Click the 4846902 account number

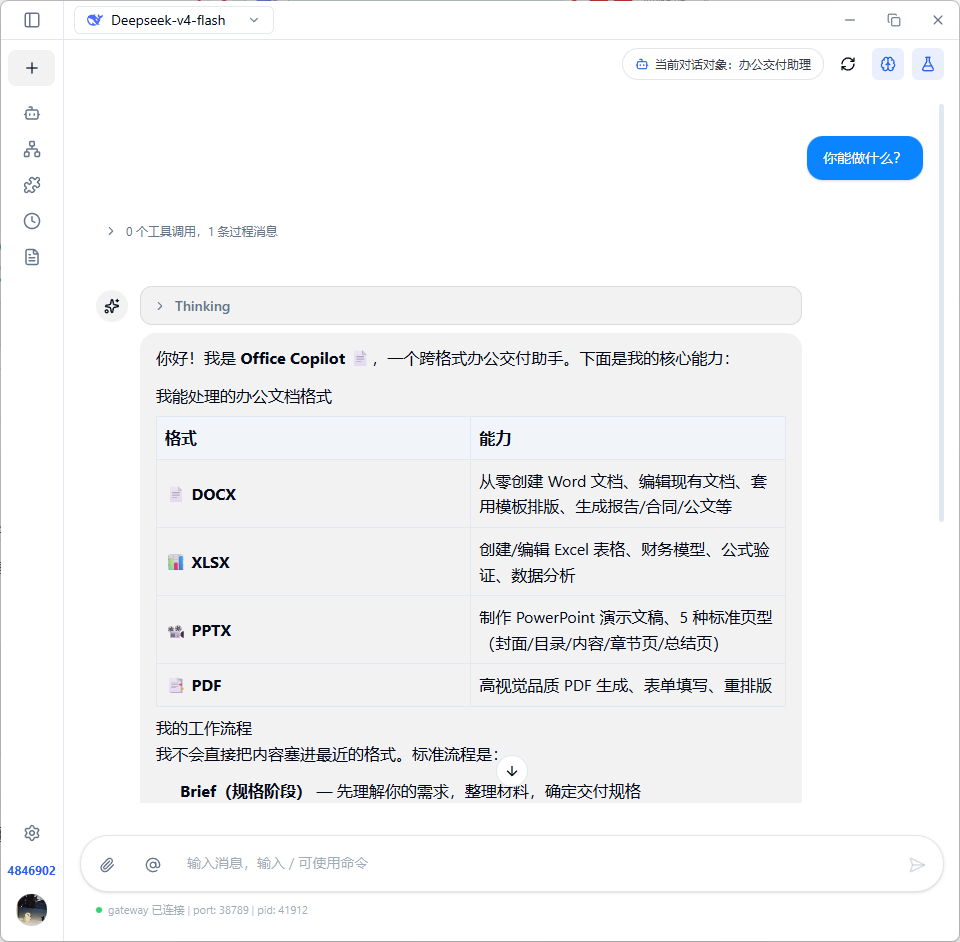(31, 870)
